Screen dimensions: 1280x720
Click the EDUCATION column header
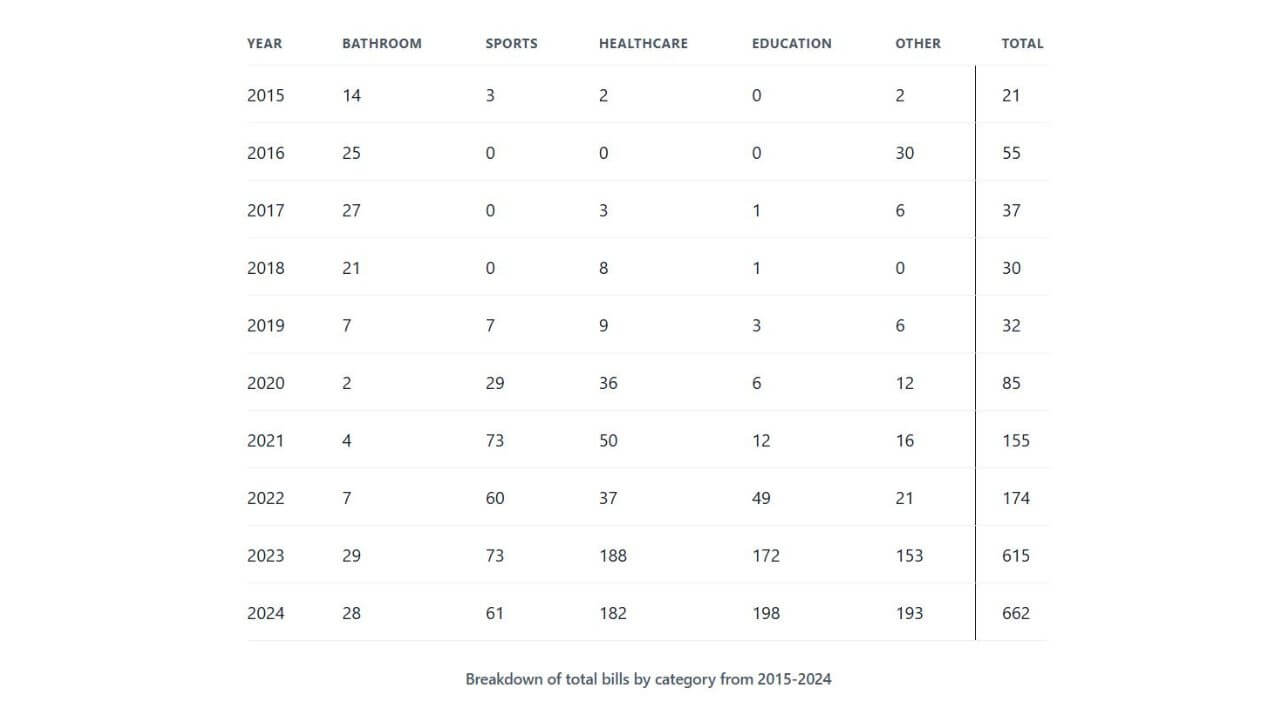[x=792, y=43]
